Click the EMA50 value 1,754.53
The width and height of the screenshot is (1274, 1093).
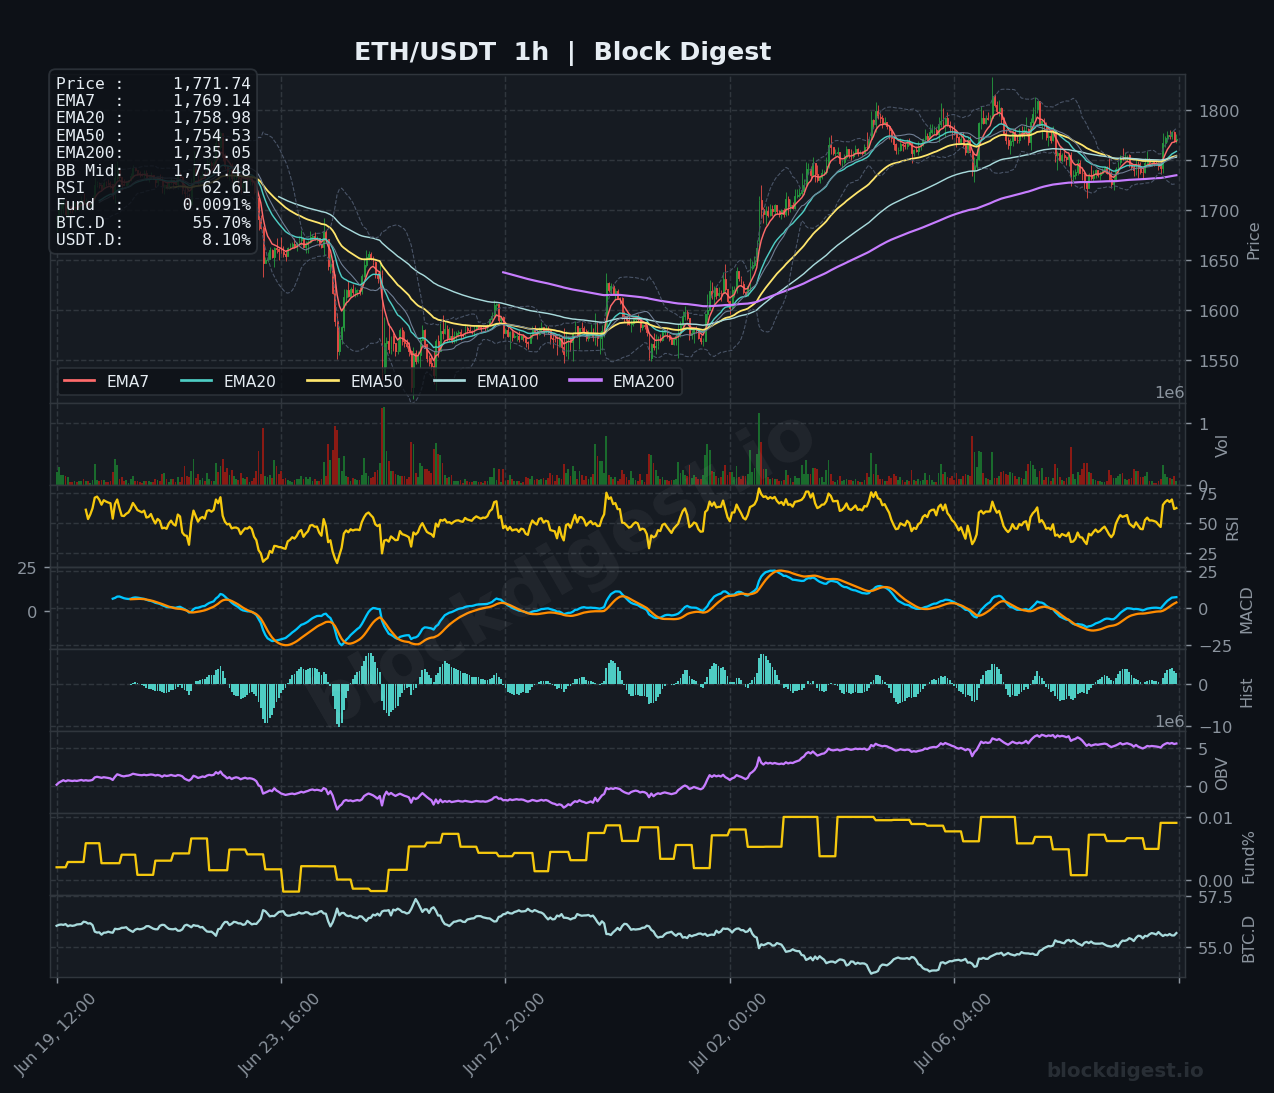coord(212,136)
